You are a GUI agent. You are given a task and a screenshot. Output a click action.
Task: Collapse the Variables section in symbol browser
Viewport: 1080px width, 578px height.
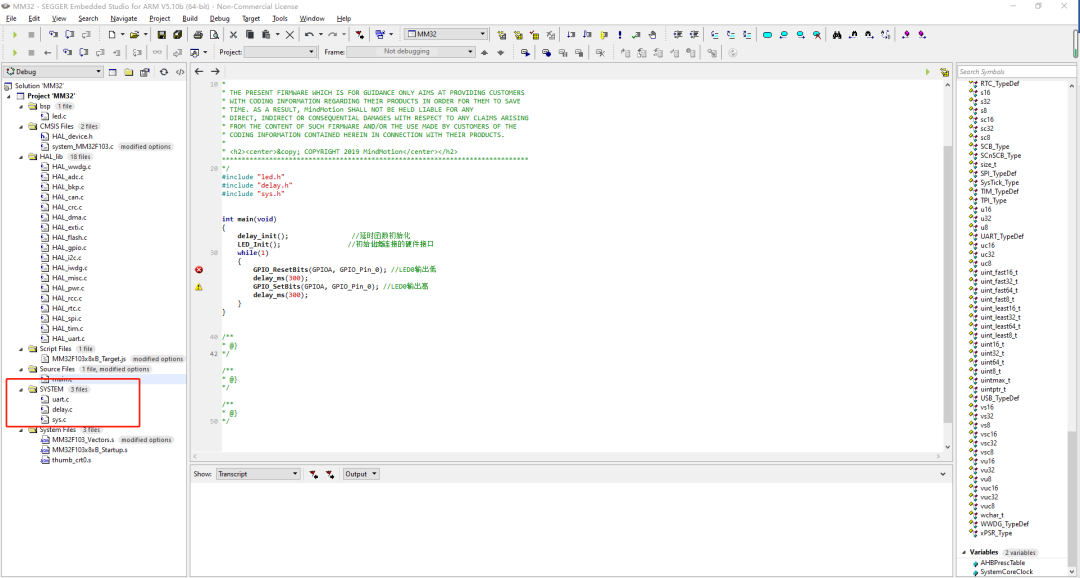(964, 553)
